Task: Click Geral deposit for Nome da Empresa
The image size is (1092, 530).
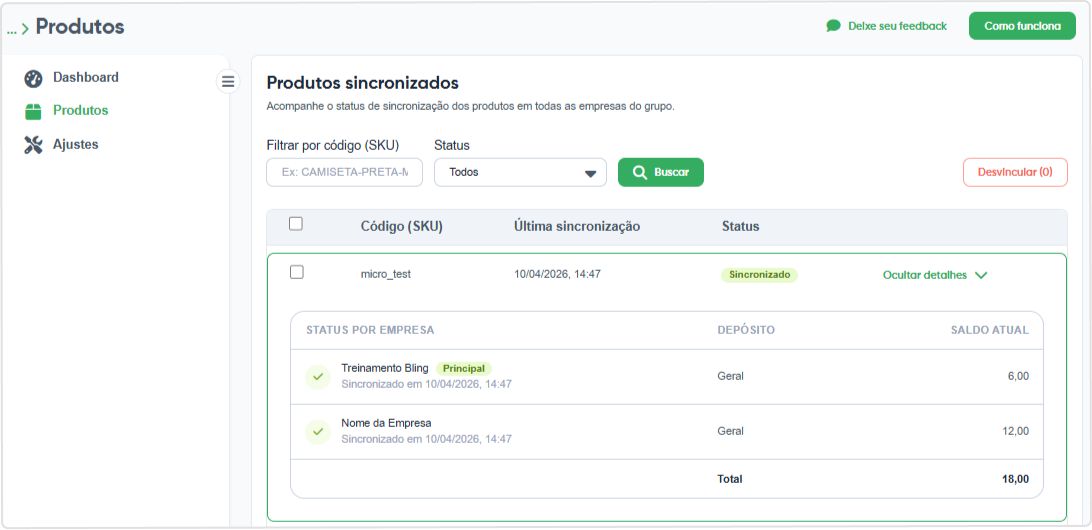Action: point(731,431)
